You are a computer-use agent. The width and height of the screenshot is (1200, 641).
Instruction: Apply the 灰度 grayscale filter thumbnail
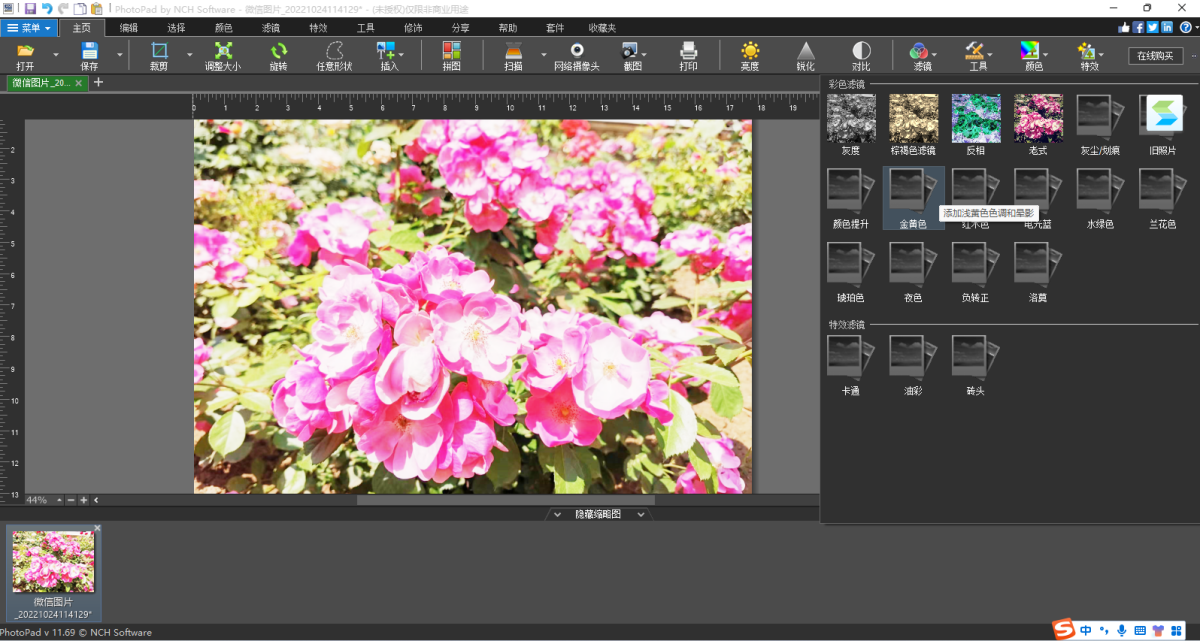851,119
